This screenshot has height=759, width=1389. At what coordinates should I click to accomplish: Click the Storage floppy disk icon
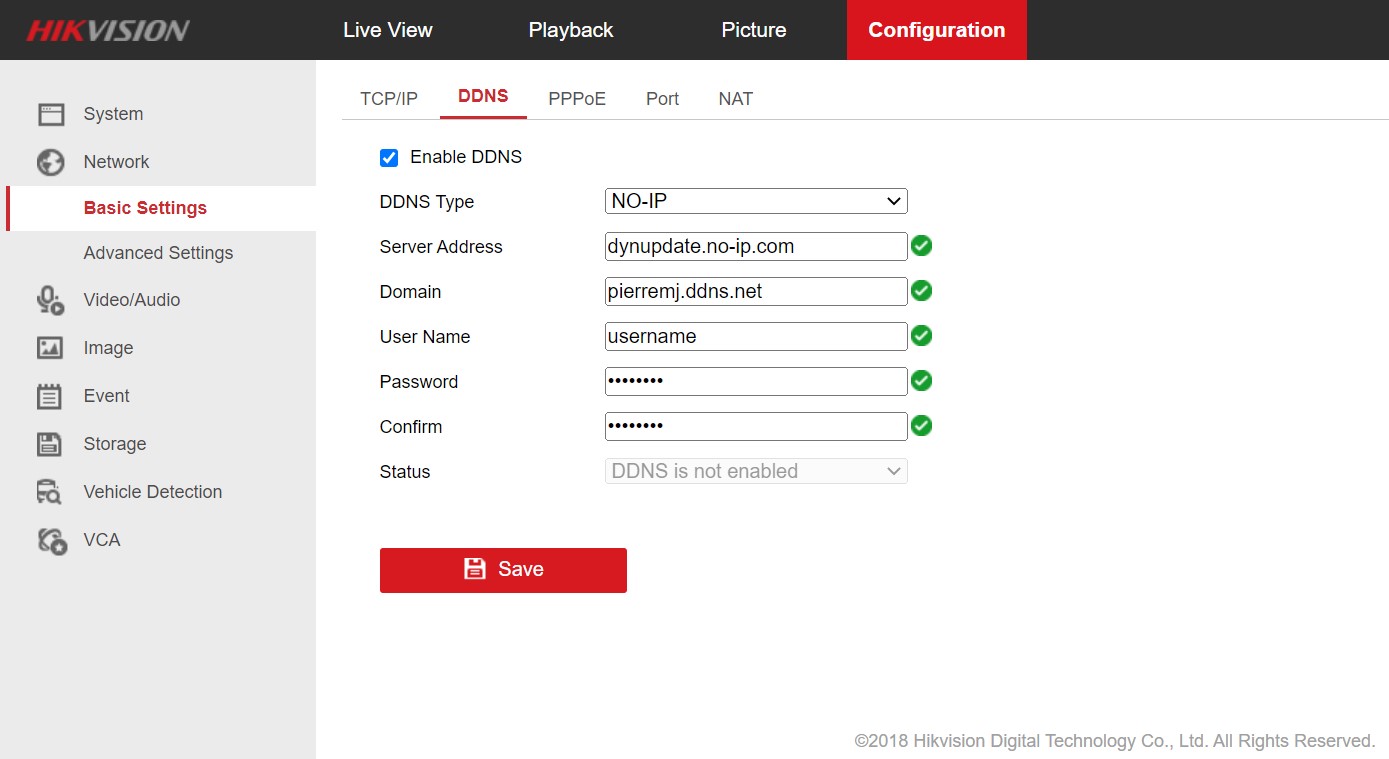click(x=50, y=444)
